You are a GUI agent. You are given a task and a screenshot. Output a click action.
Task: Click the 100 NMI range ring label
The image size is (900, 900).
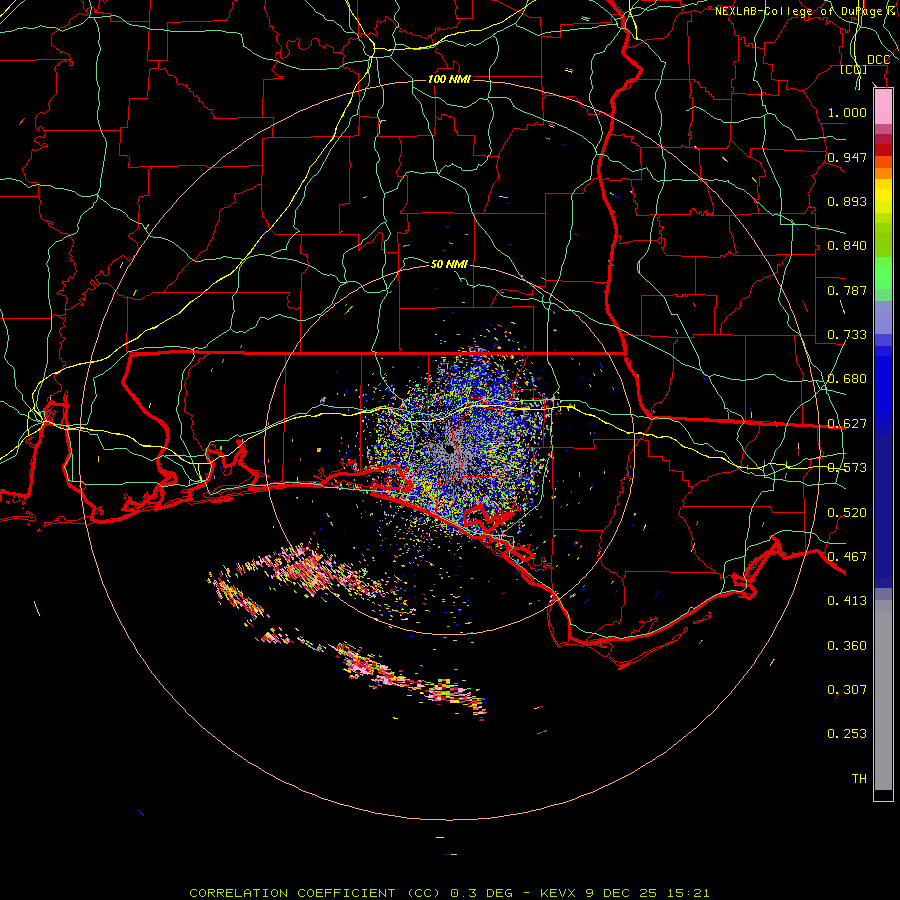pos(449,79)
